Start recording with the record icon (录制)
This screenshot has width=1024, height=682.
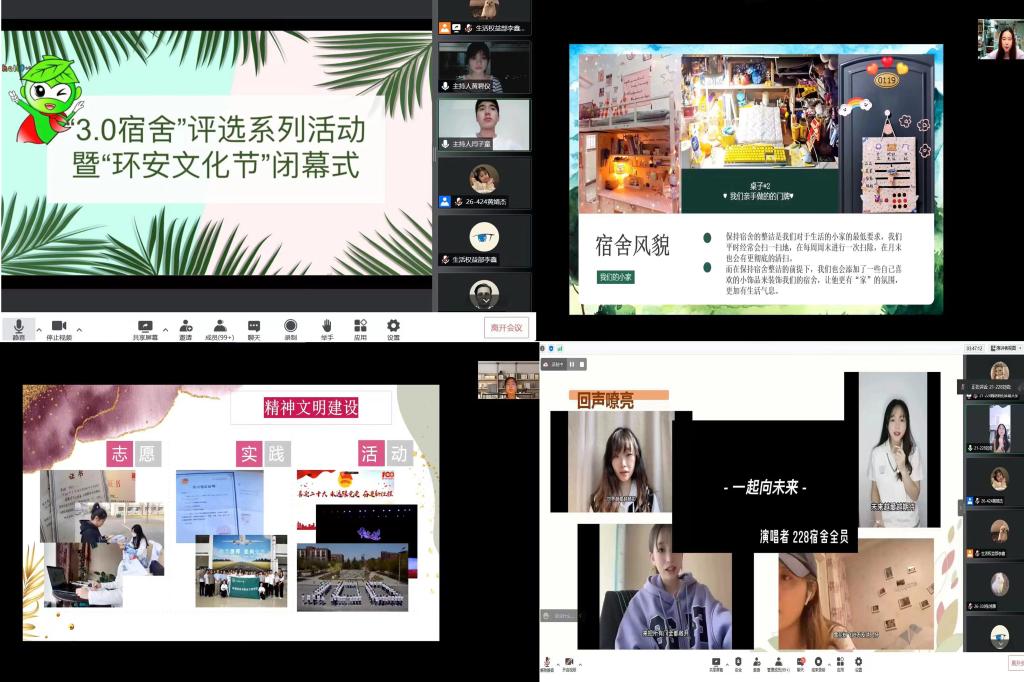(290, 327)
